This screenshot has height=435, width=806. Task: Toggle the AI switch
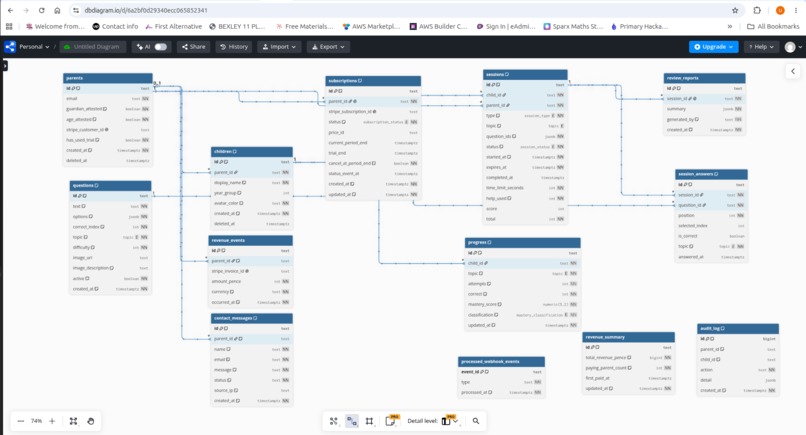160,47
